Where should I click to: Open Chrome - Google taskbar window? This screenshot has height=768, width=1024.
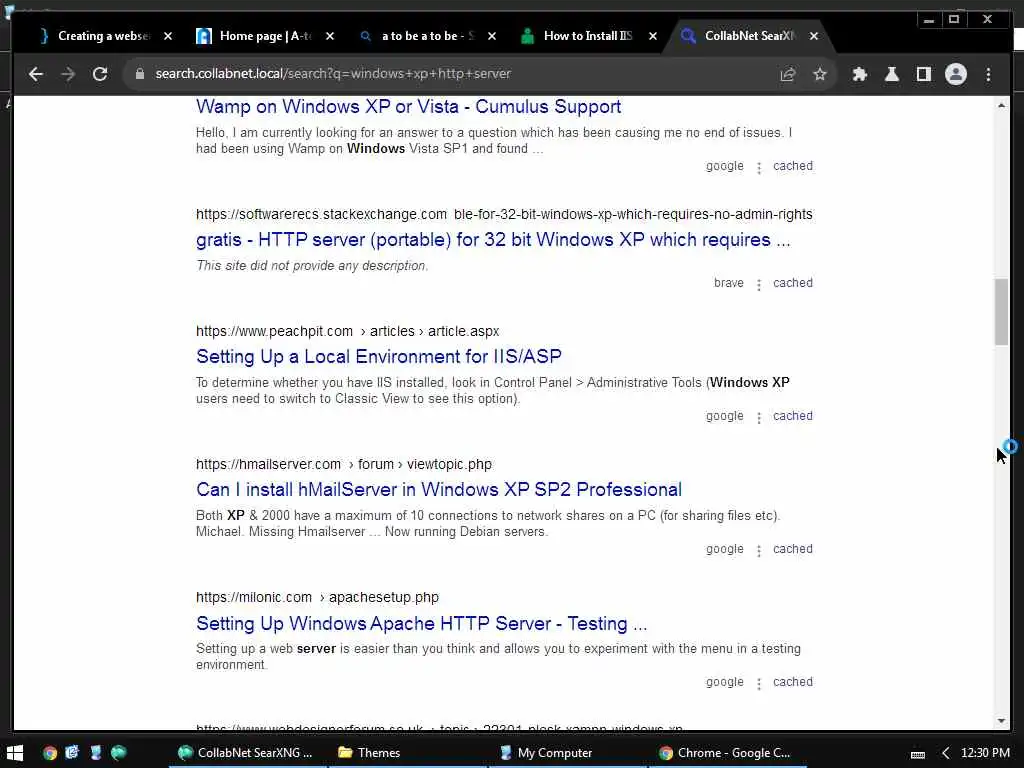726,753
